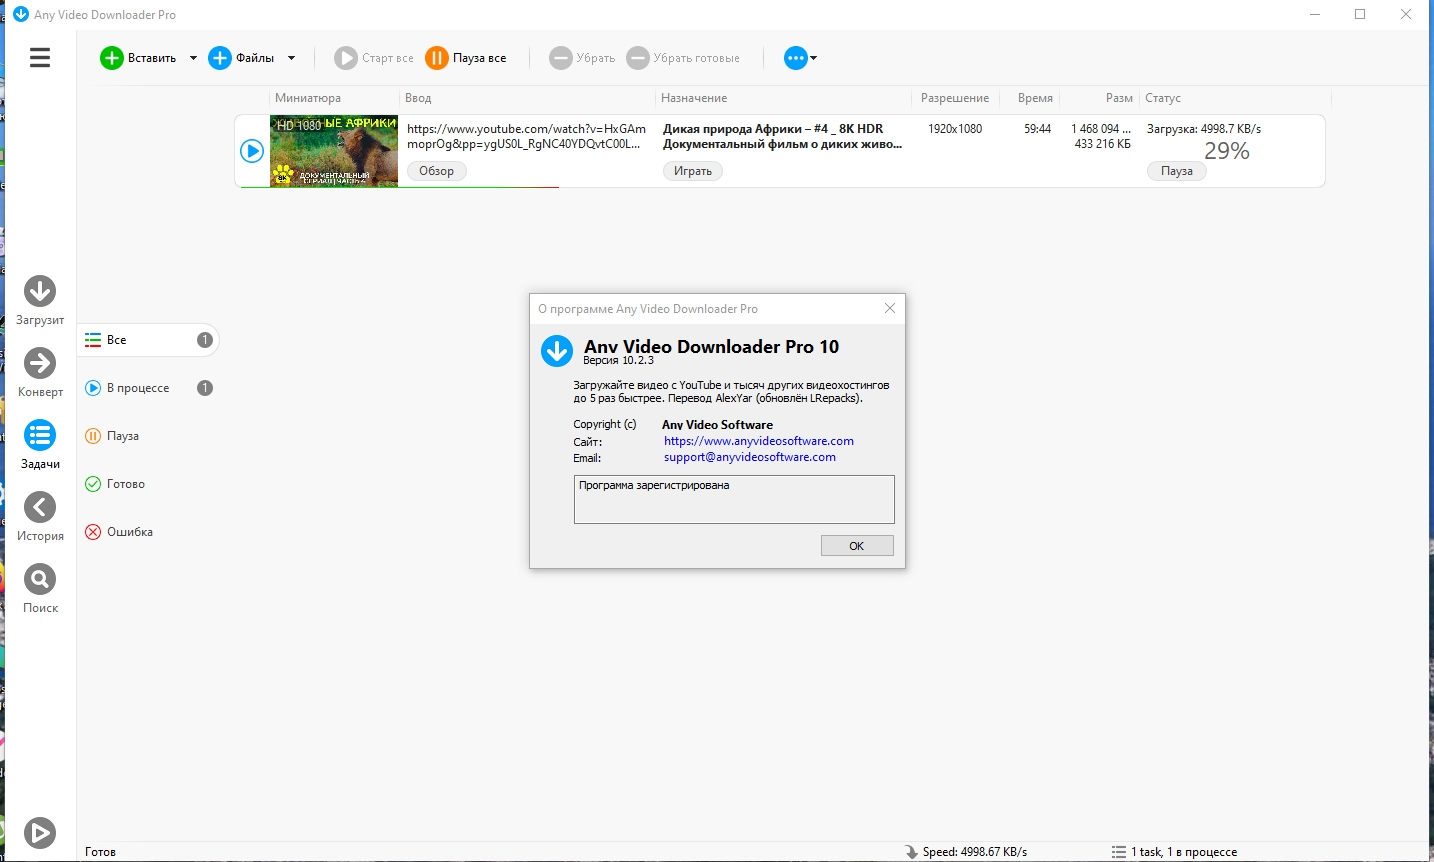Select the Все filter tab

[148, 340]
